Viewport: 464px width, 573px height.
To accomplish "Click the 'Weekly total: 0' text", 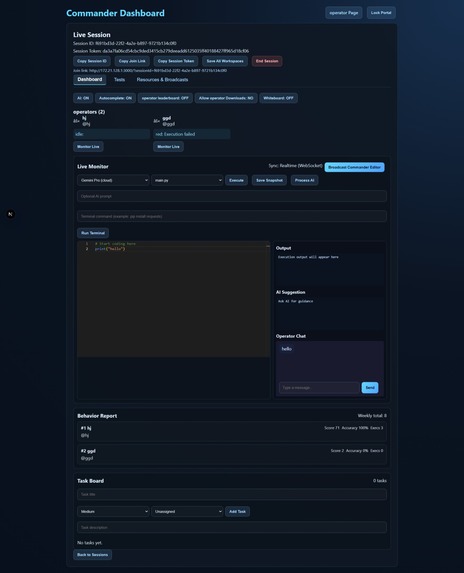I will tap(372, 415).
